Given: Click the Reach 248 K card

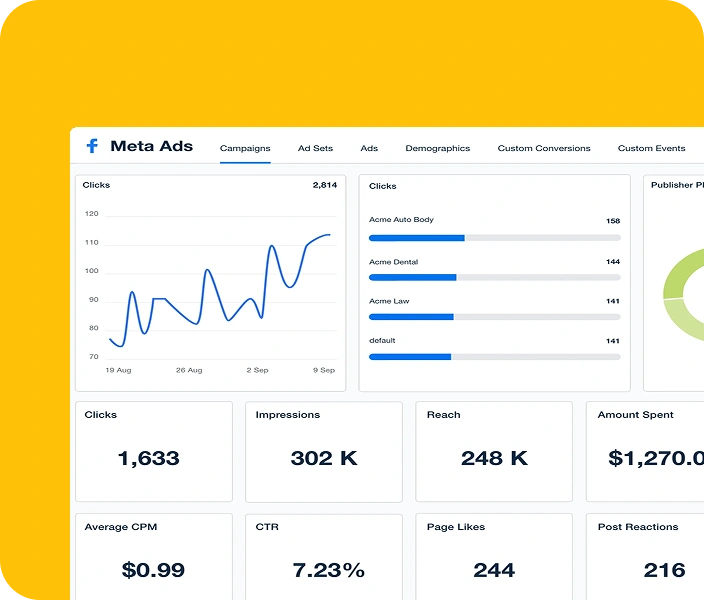Looking at the screenshot, I should pyautogui.click(x=494, y=451).
